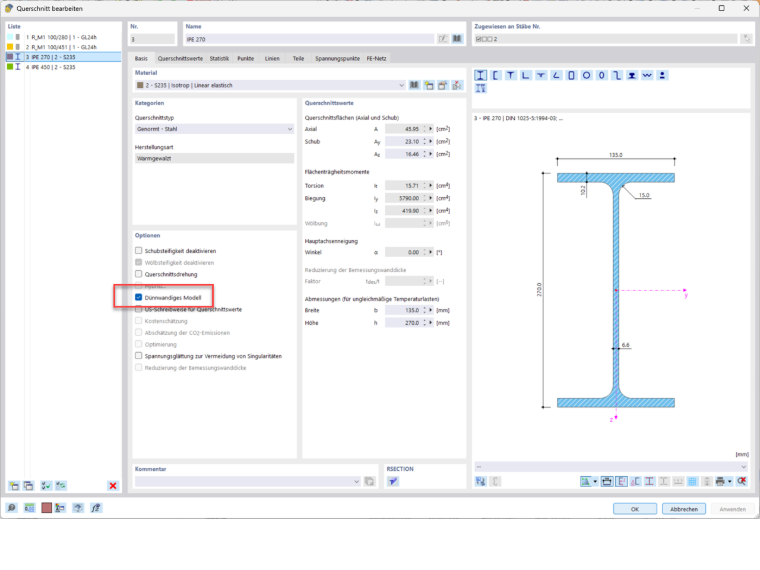Screen dimensions: 760x570
Task: Click the edit name icon next to IPE 270
Action: click(x=443, y=39)
